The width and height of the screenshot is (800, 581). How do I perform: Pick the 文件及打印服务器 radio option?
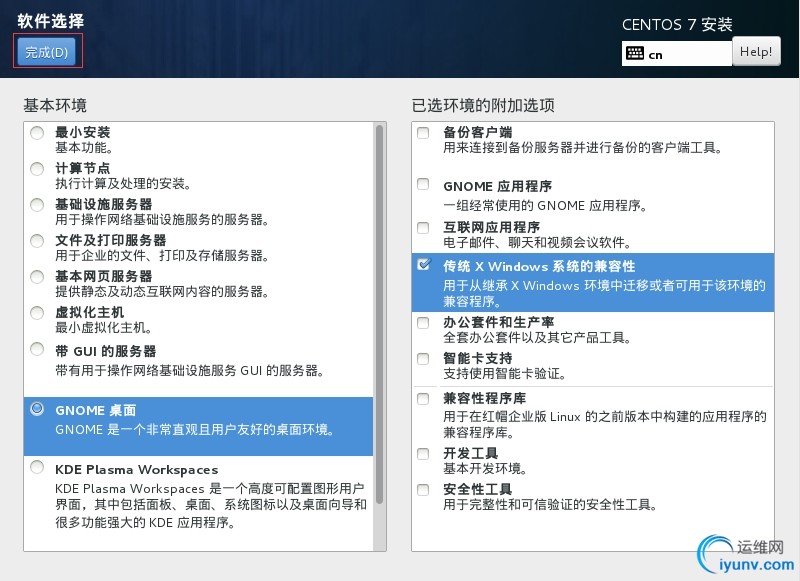point(37,240)
